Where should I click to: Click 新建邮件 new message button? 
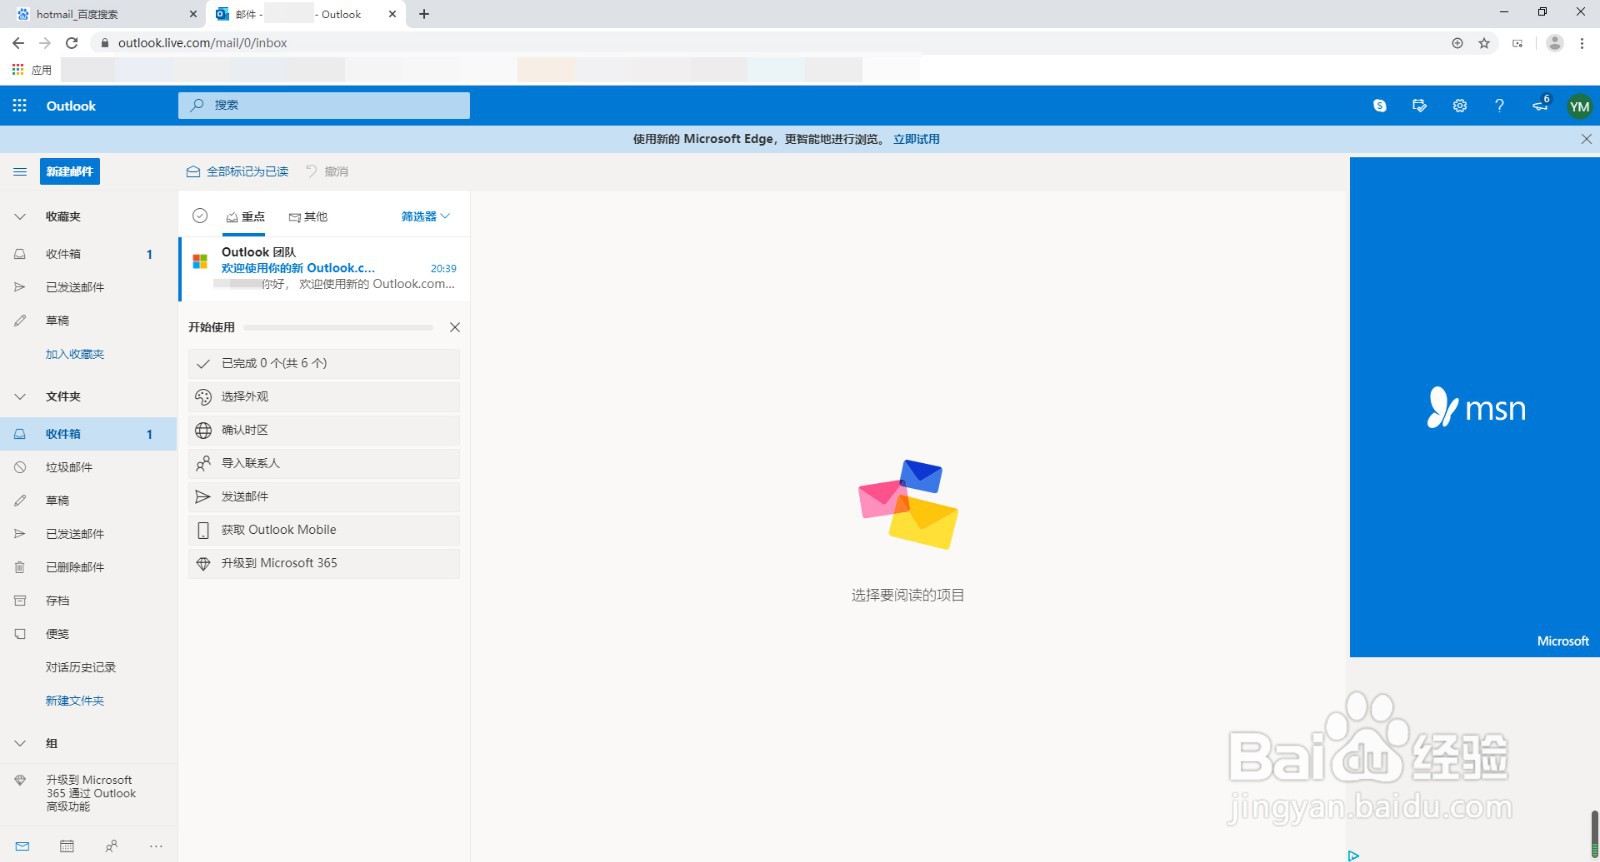point(70,172)
